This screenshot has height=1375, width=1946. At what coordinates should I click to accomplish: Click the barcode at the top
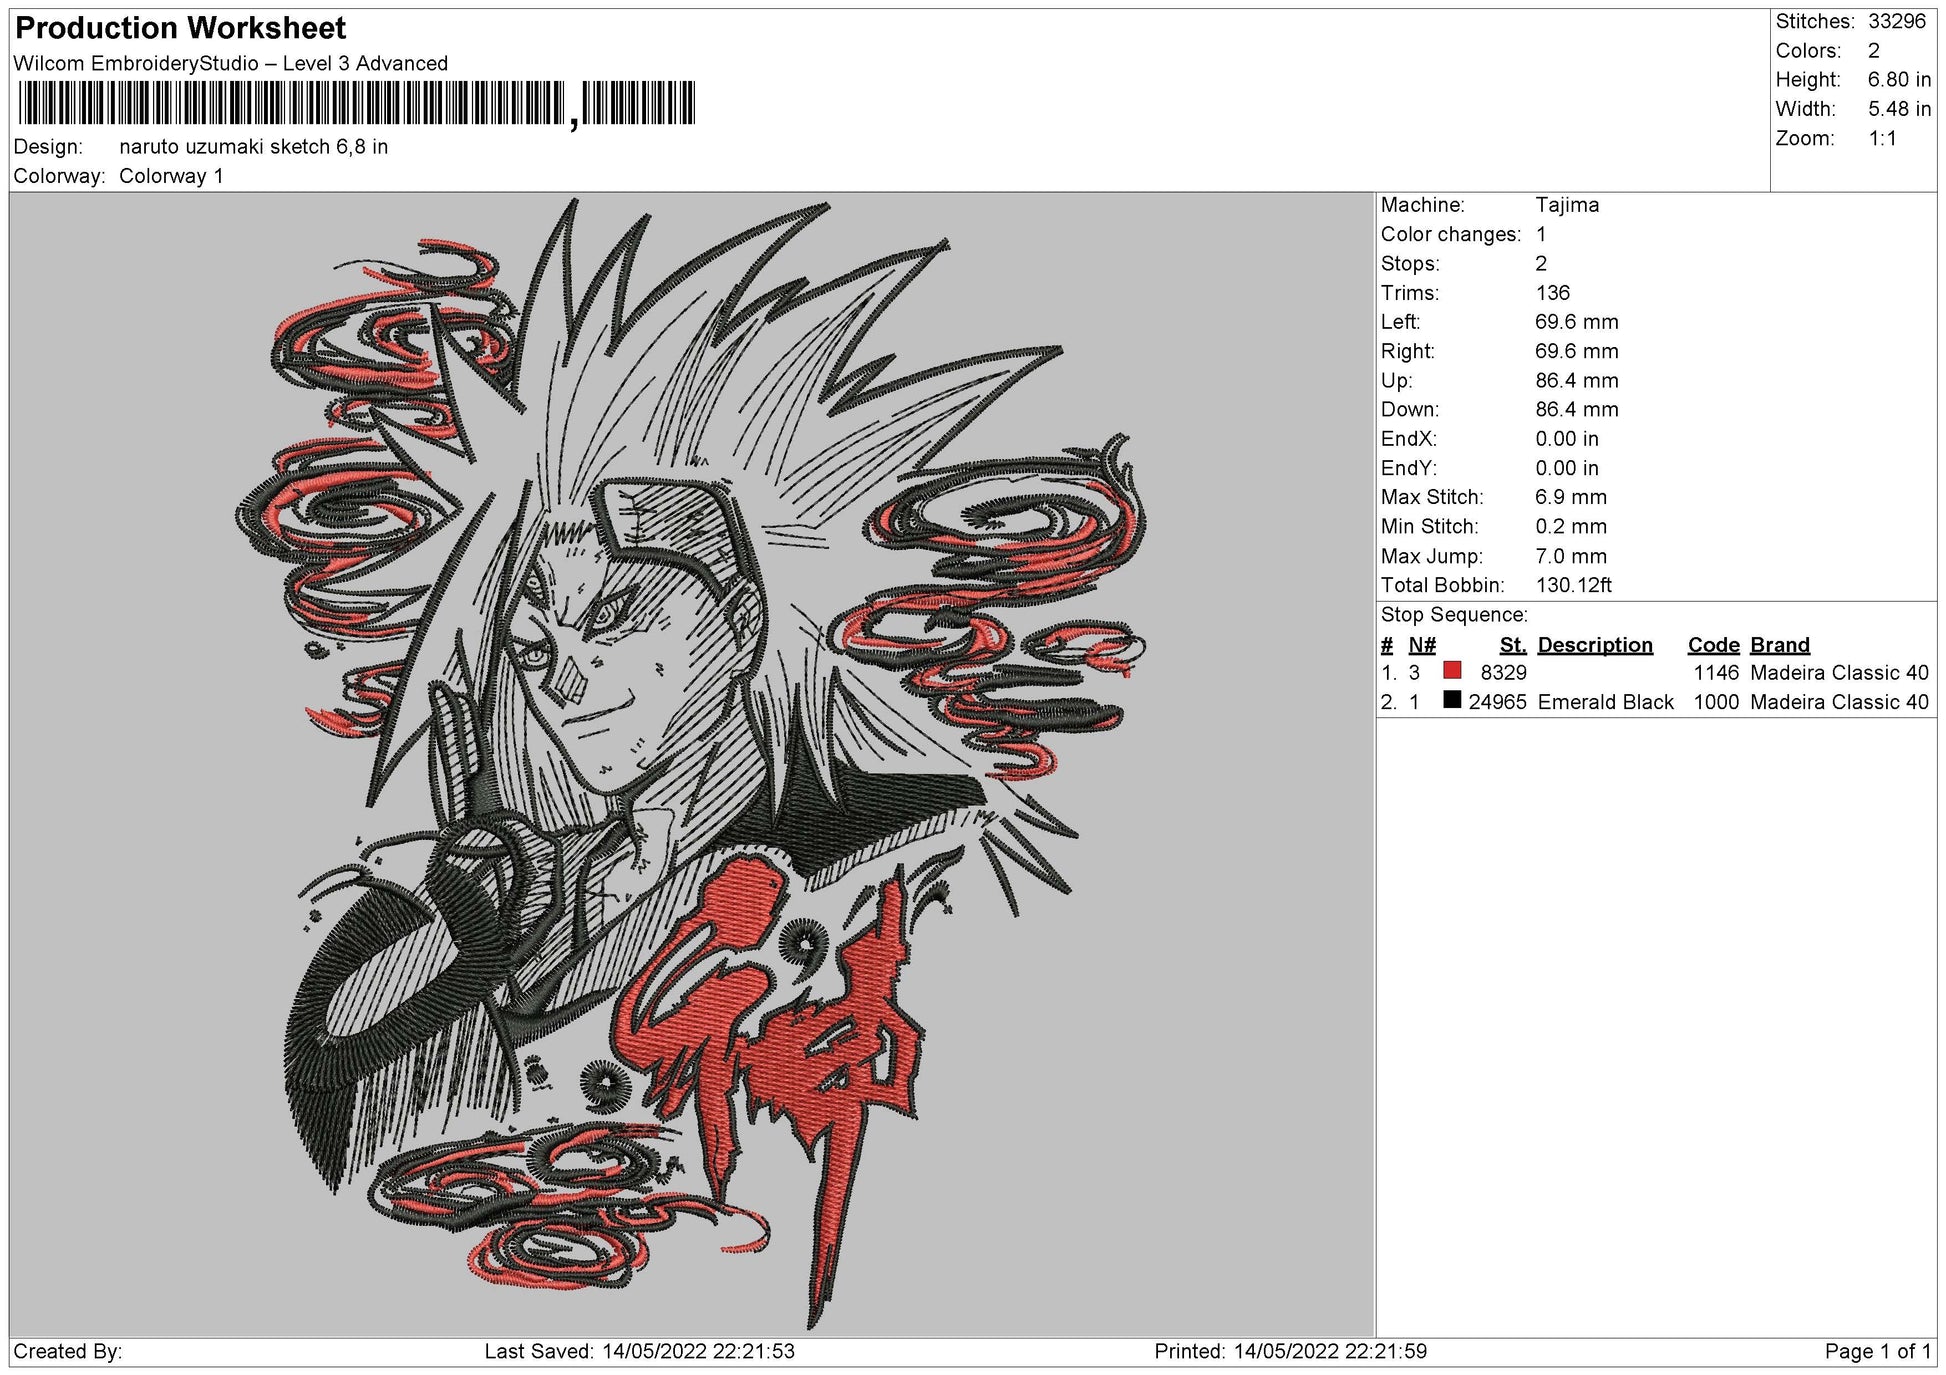tap(356, 104)
